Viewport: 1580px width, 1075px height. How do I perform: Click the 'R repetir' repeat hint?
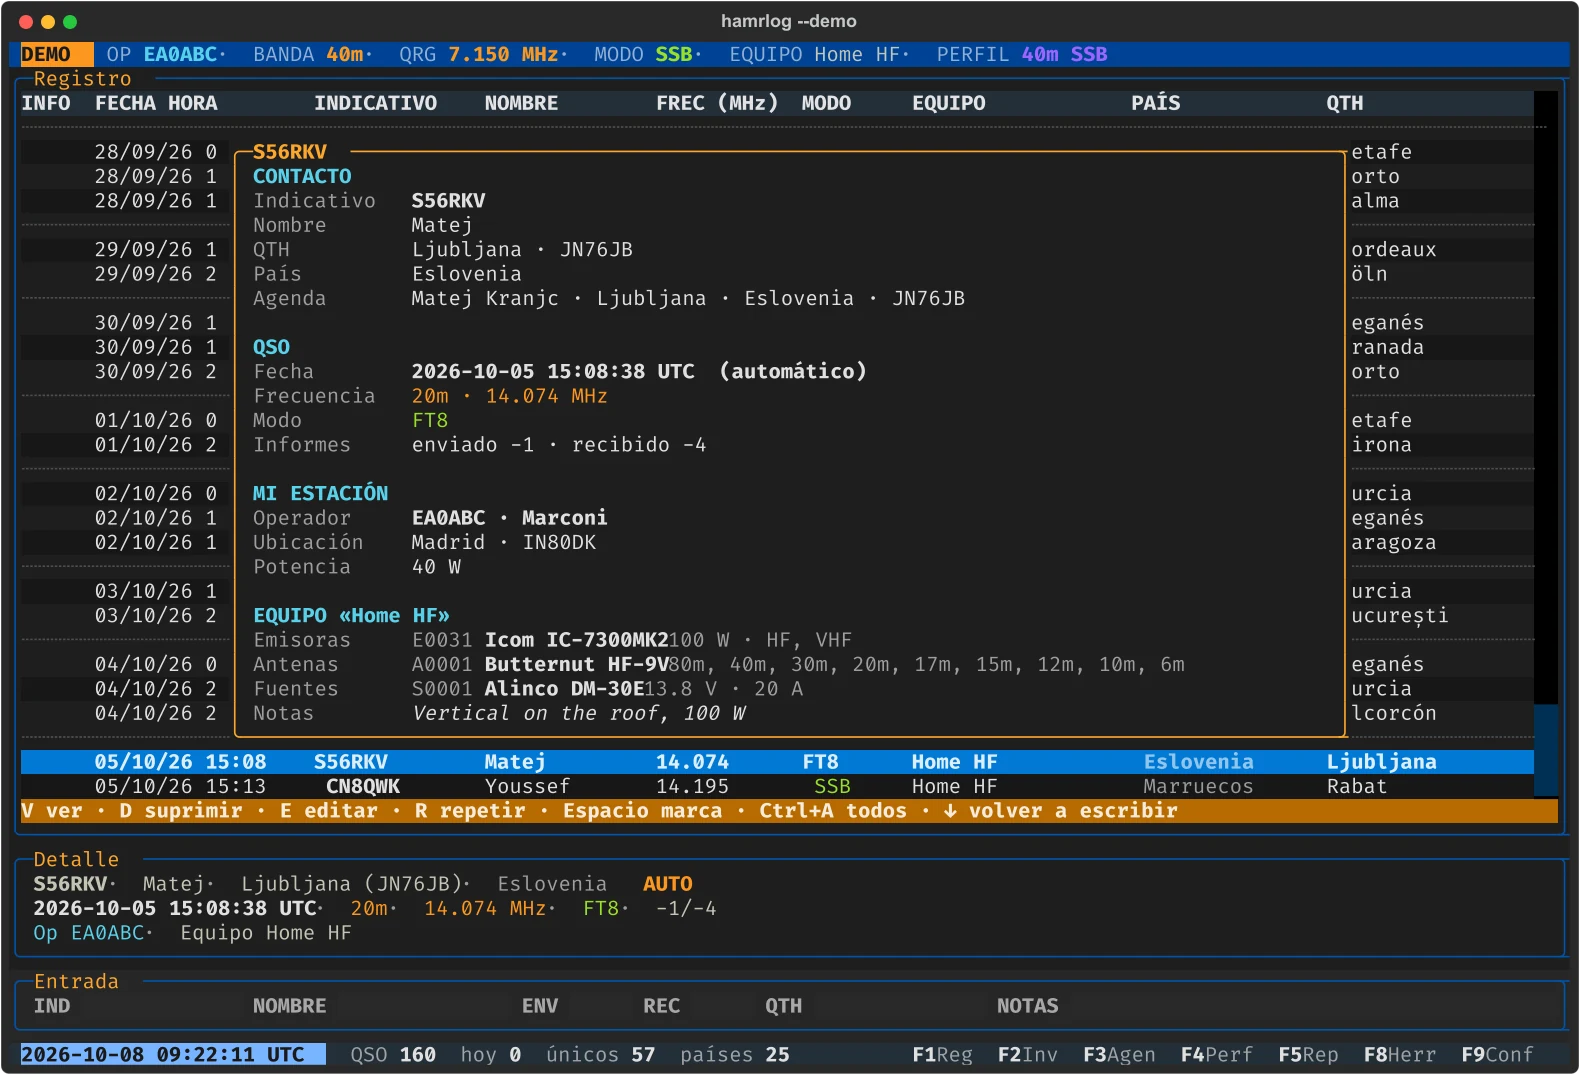point(470,810)
